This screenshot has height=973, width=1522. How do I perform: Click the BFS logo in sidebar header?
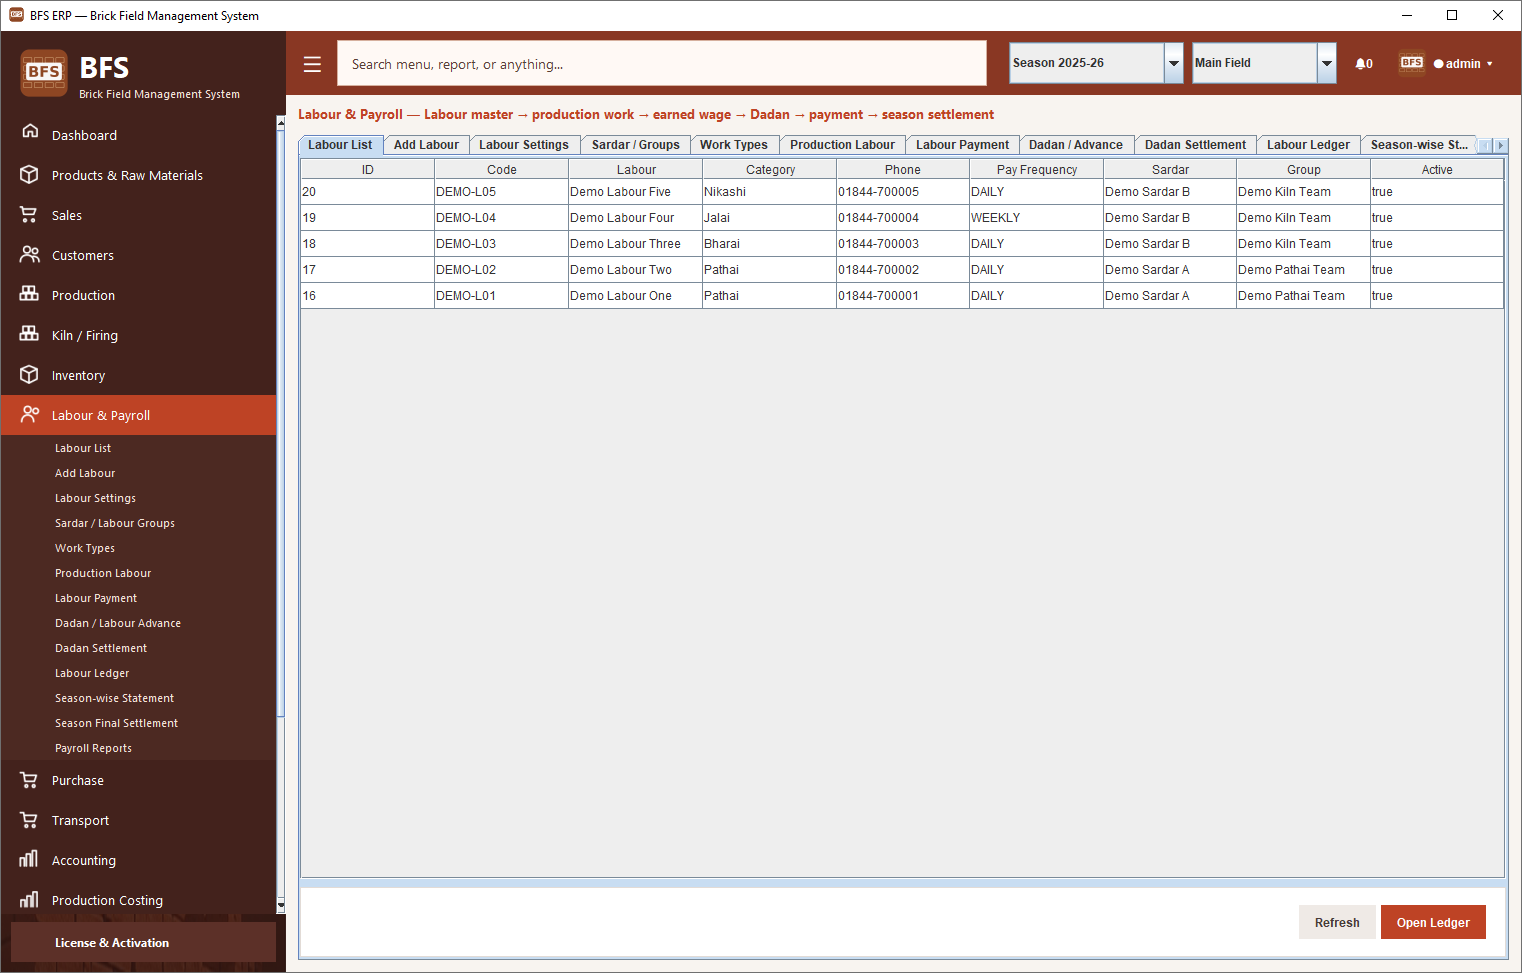(x=44, y=73)
